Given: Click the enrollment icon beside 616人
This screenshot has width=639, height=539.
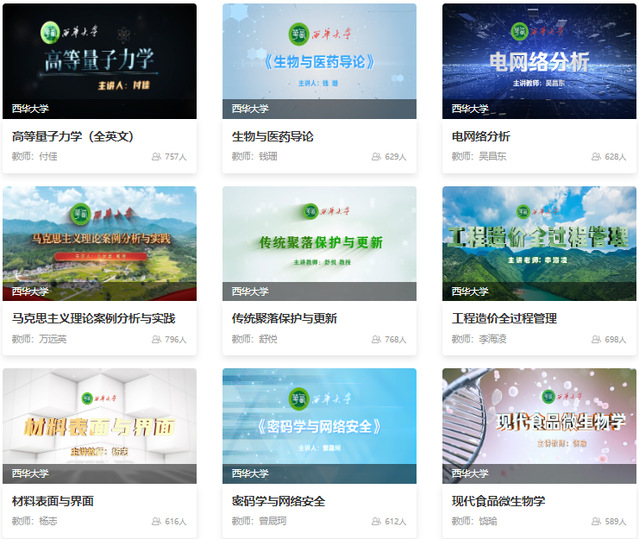Looking at the screenshot, I should point(156,522).
